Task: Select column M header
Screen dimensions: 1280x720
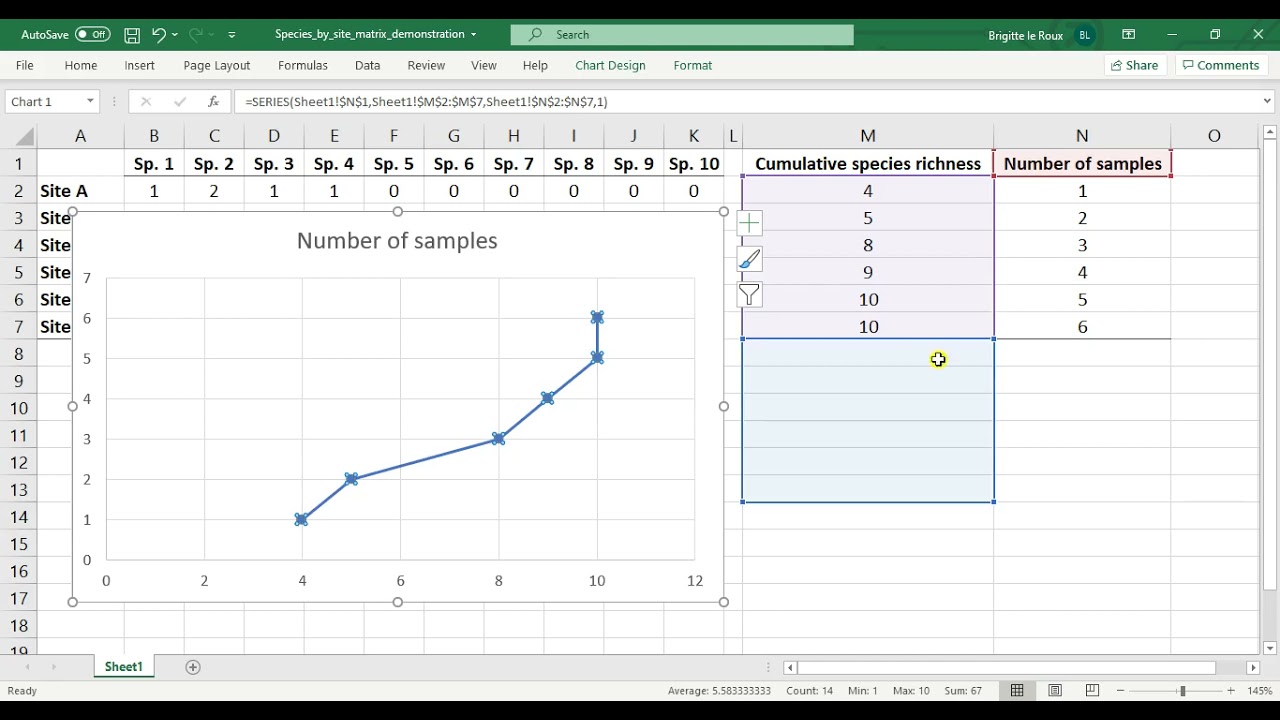Action: (x=868, y=136)
